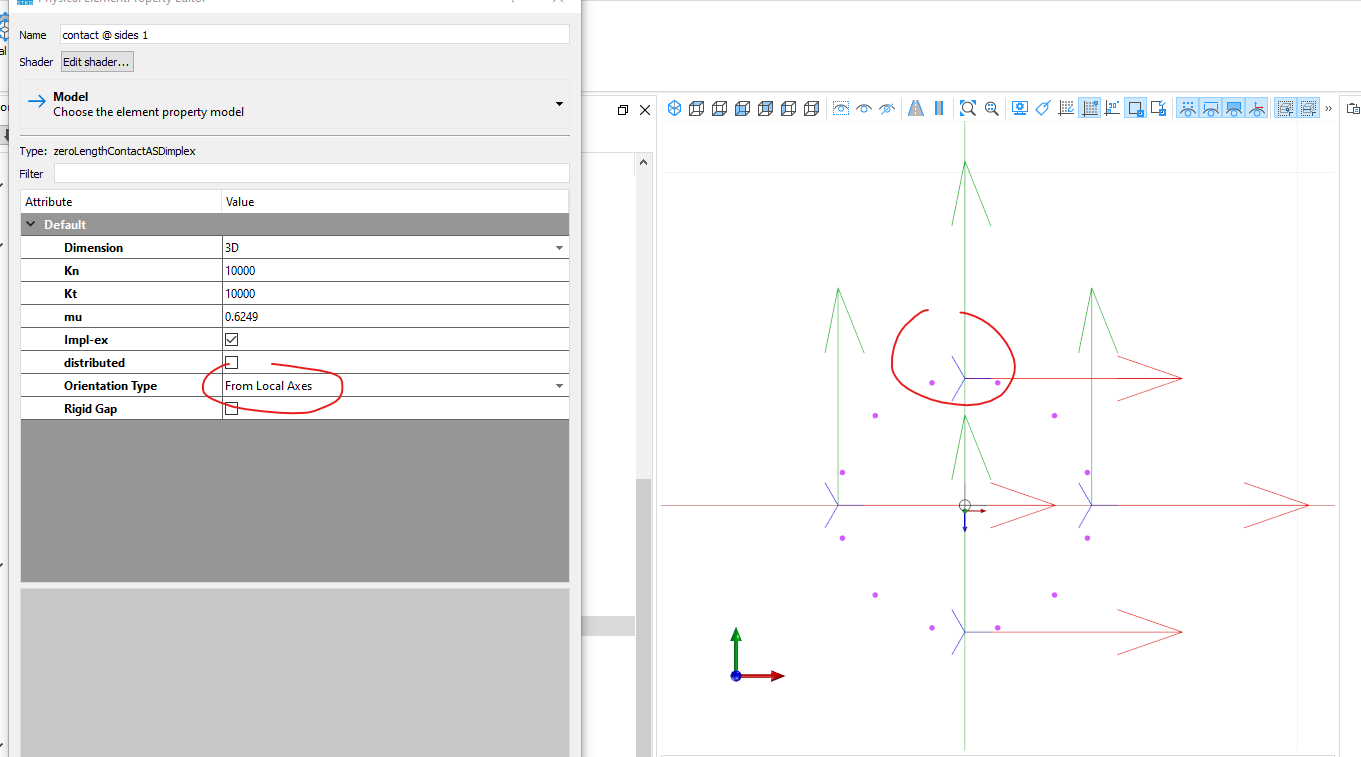Click the Orientation Type attribute label
The width and height of the screenshot is (1361, 757).
(x=110, y=386)
